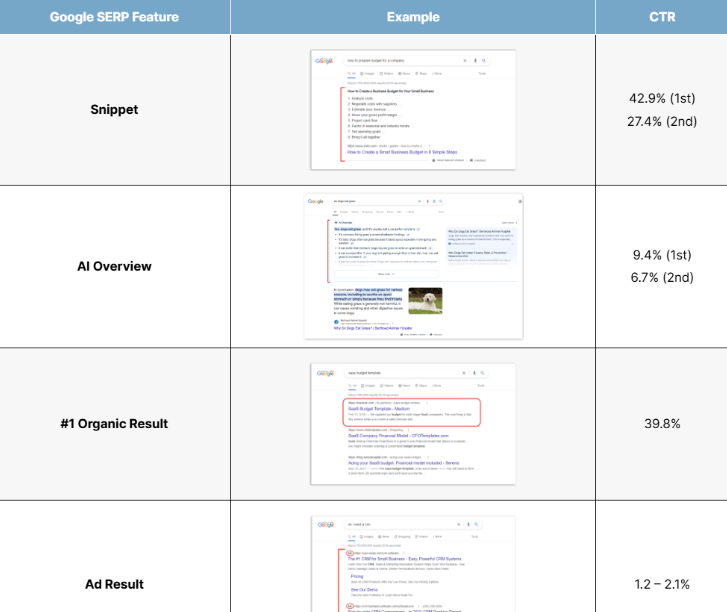Select the '#1 Organic Result' row label
Viewport: 727px width, 612px height.
(x=115, y=424)
